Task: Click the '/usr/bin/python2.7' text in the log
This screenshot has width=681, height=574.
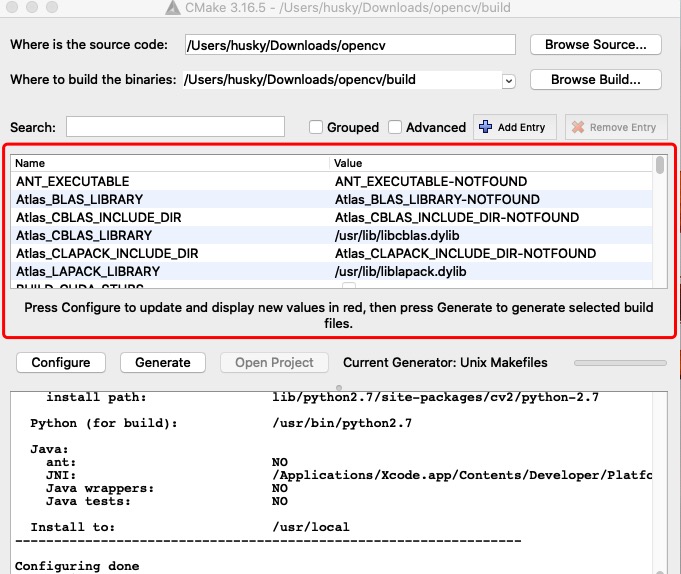Action: [342, 423]
